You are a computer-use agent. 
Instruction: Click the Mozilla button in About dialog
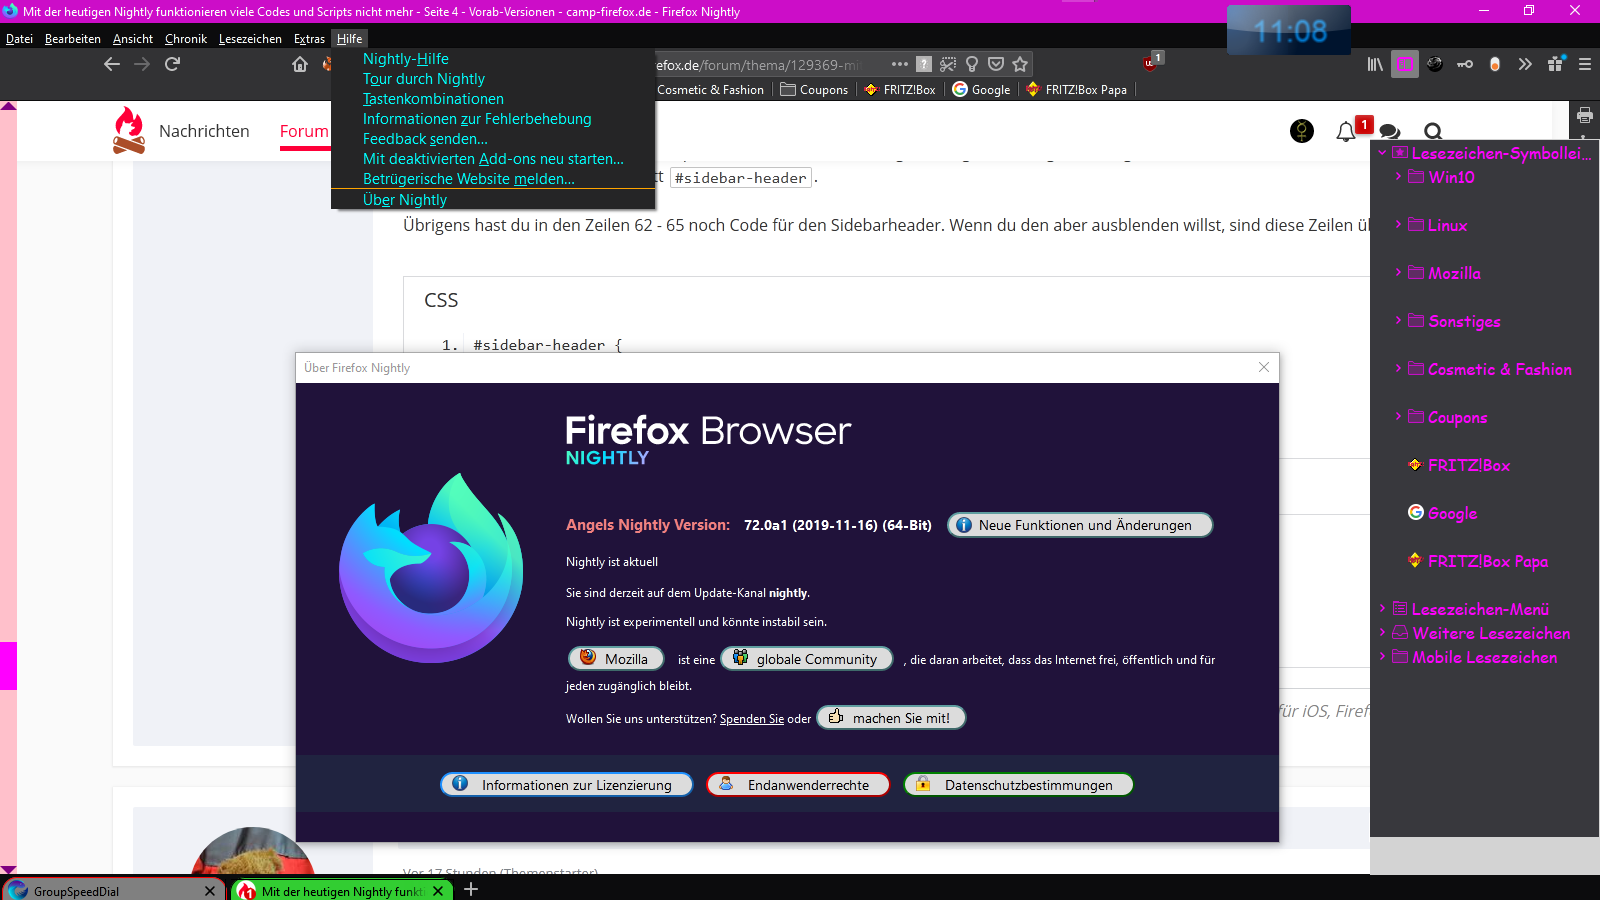point(616,659)
